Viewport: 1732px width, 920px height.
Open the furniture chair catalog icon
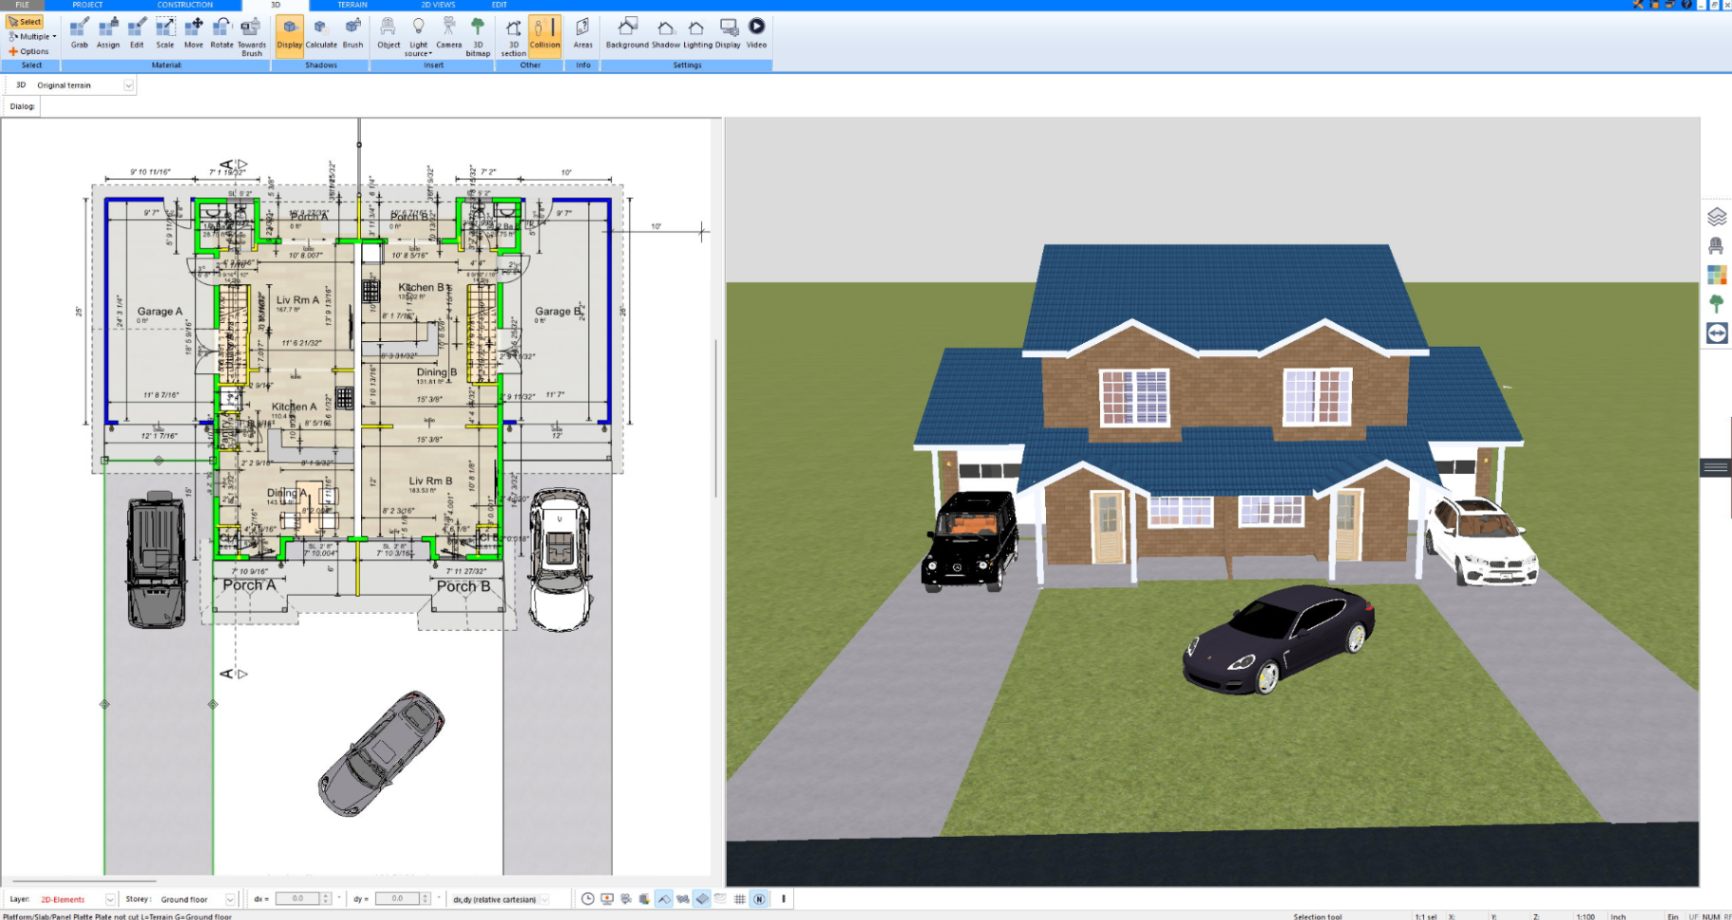pyautogui.click(x=1717, y=245)
